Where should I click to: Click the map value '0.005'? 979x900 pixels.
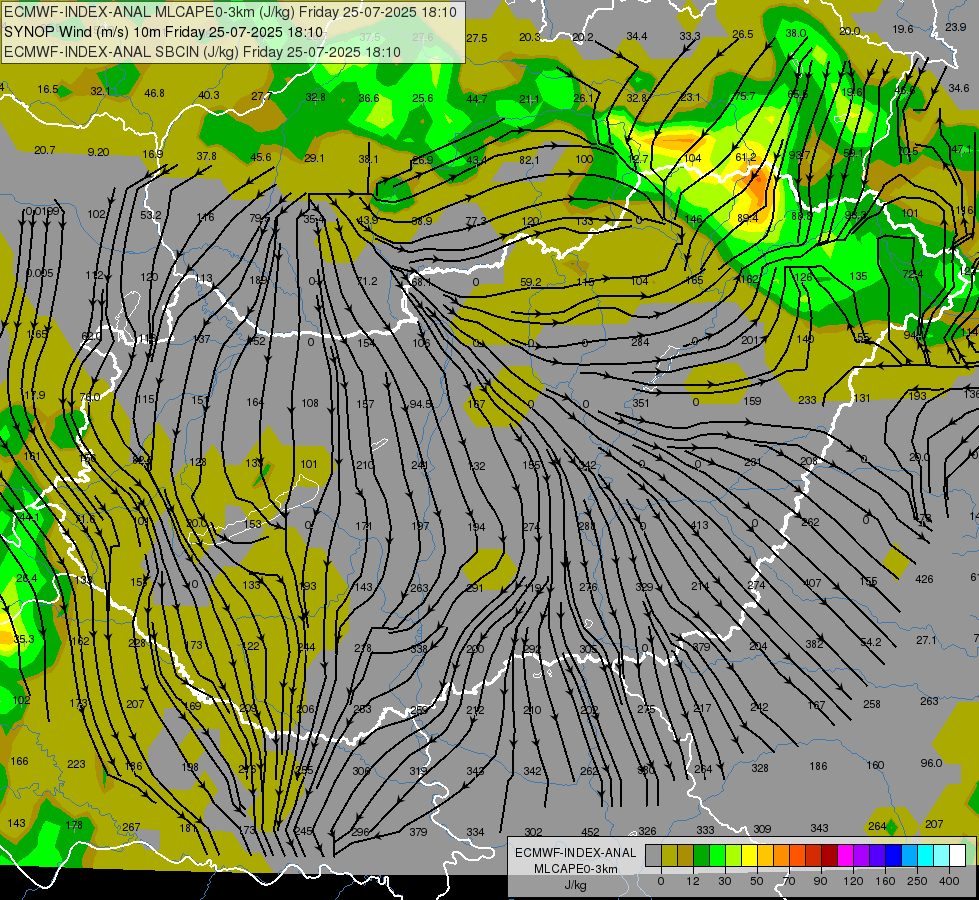tap(39, 273)
